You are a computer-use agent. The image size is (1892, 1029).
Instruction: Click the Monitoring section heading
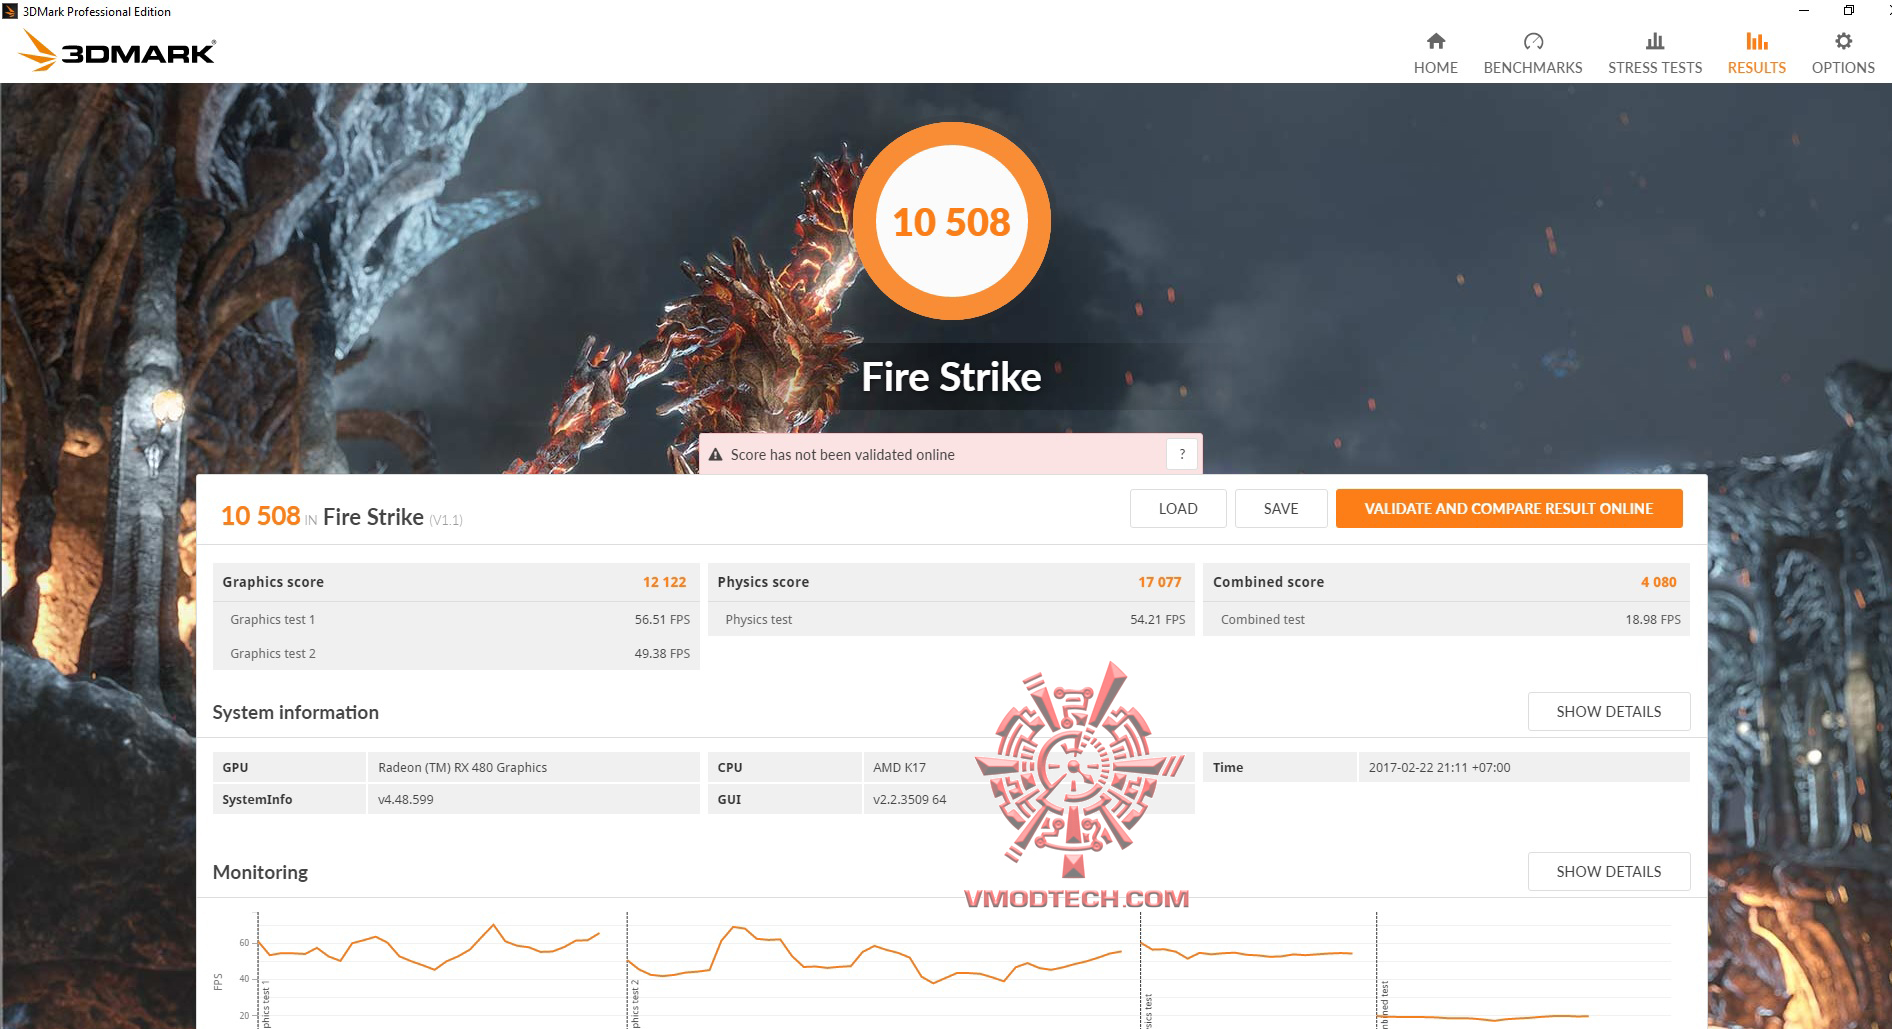(x=260, y=872)
